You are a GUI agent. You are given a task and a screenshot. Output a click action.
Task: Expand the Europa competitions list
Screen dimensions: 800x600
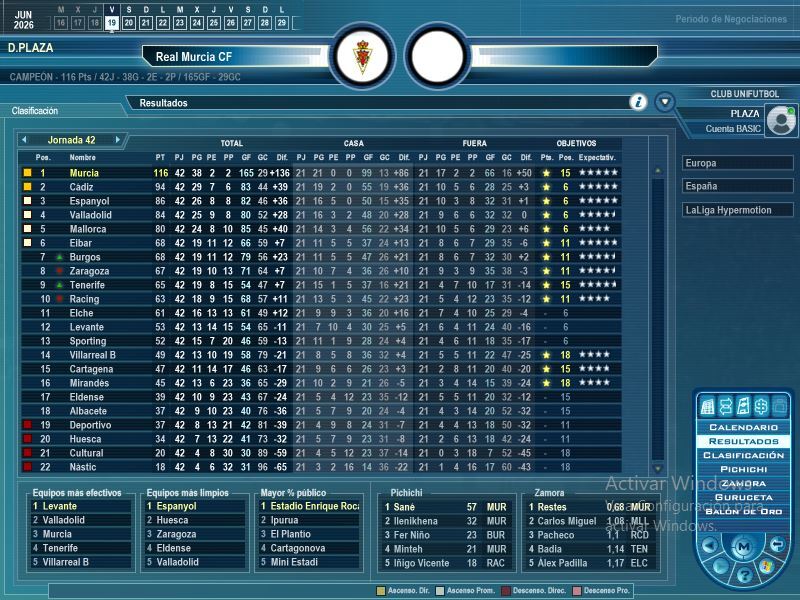tap(737, 163)
